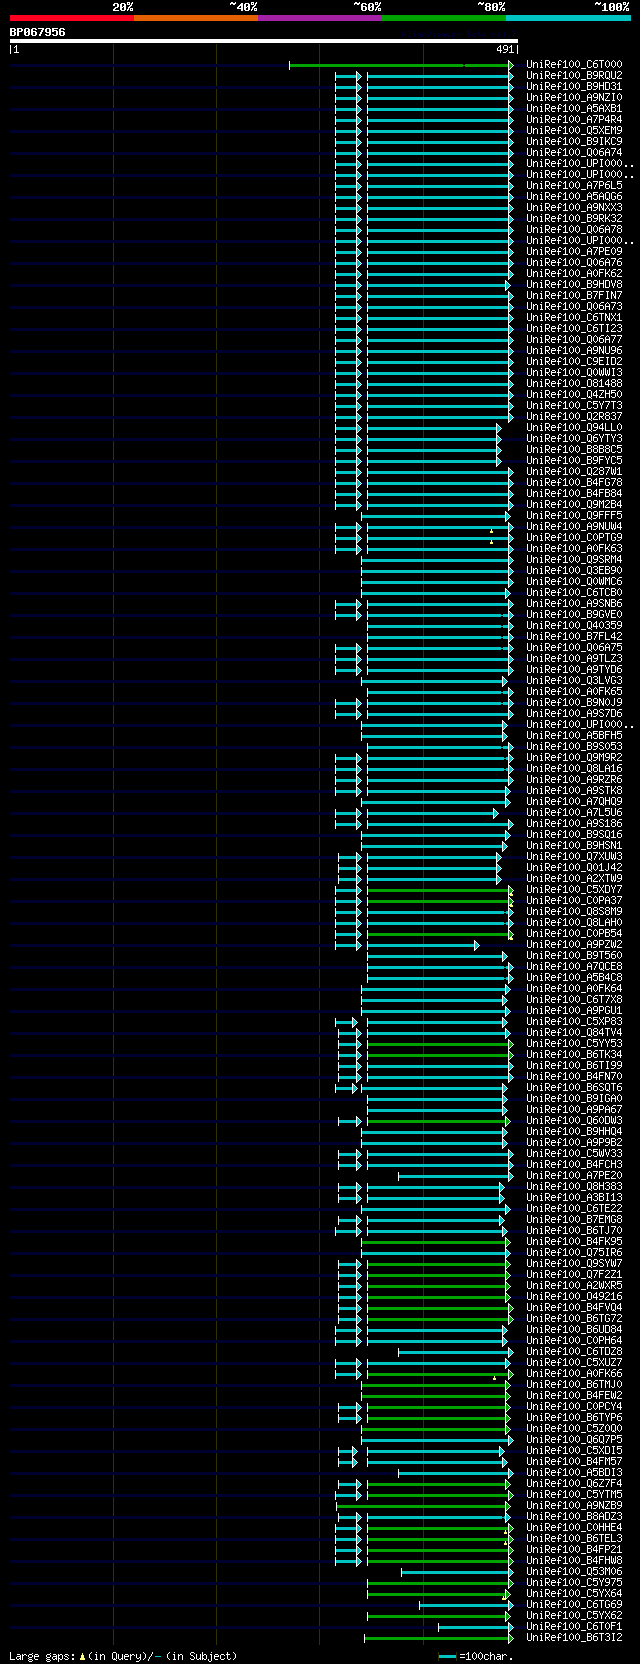View entry UniRef100_A2XTW9
Screen dimensions: 640x1664
[x=574, y=879]
